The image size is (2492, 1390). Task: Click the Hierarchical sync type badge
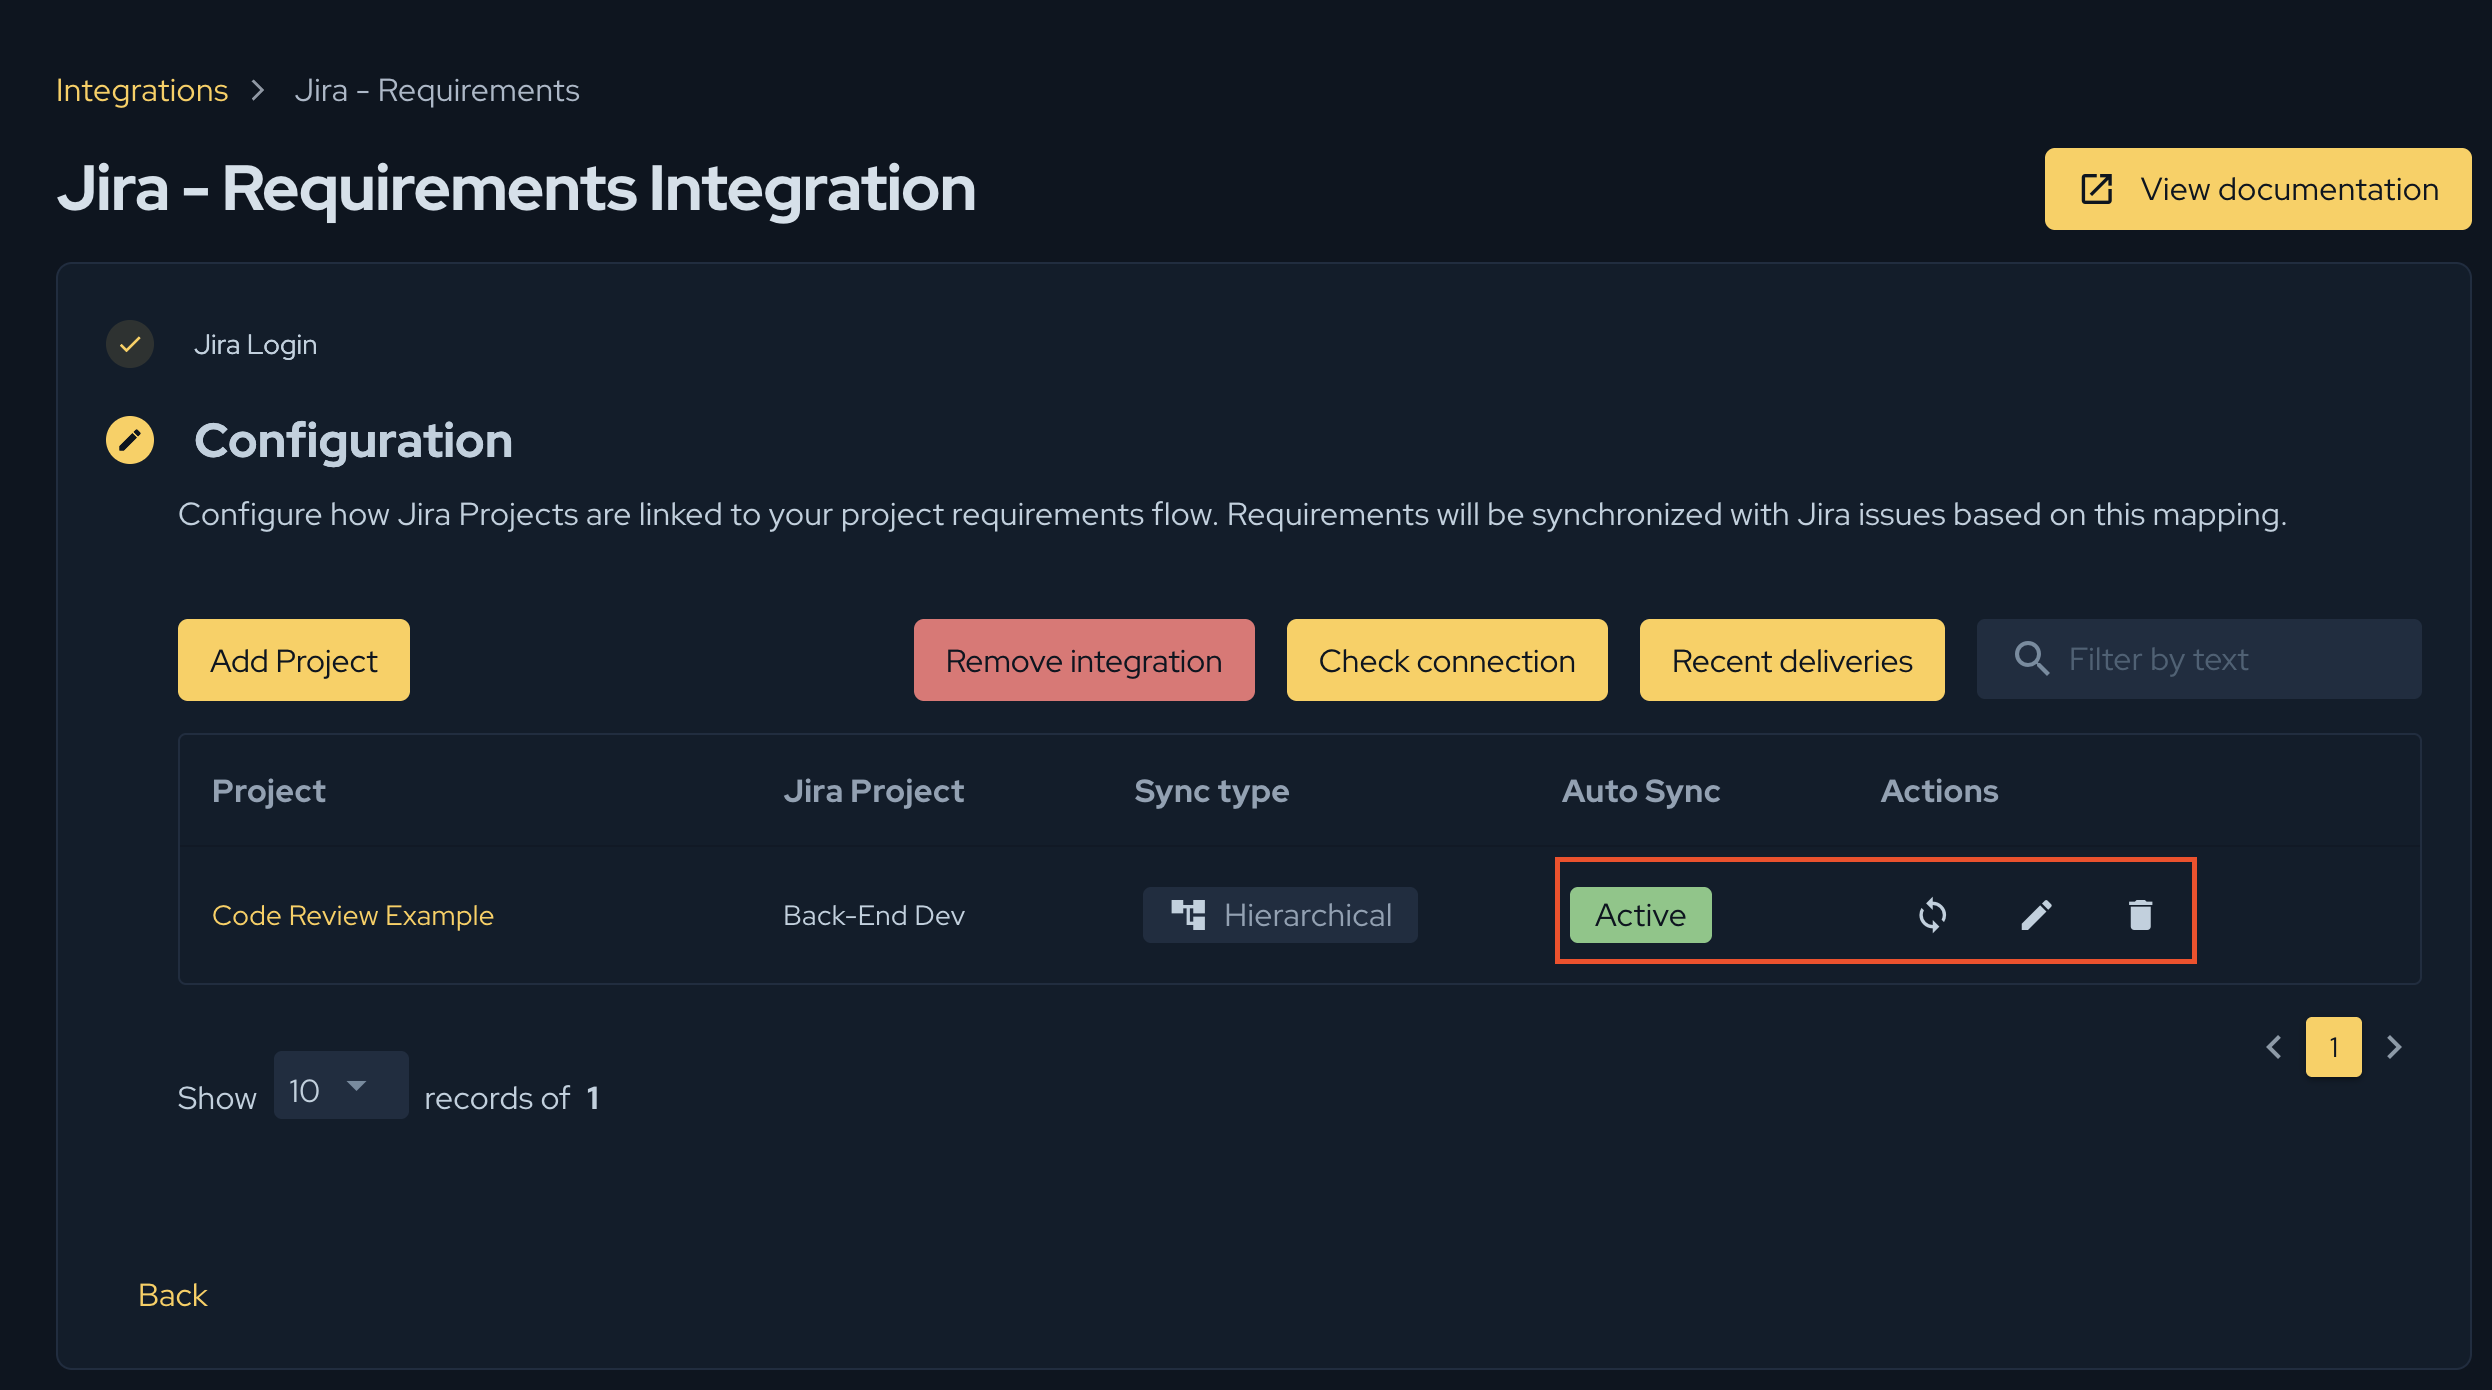1280,915
